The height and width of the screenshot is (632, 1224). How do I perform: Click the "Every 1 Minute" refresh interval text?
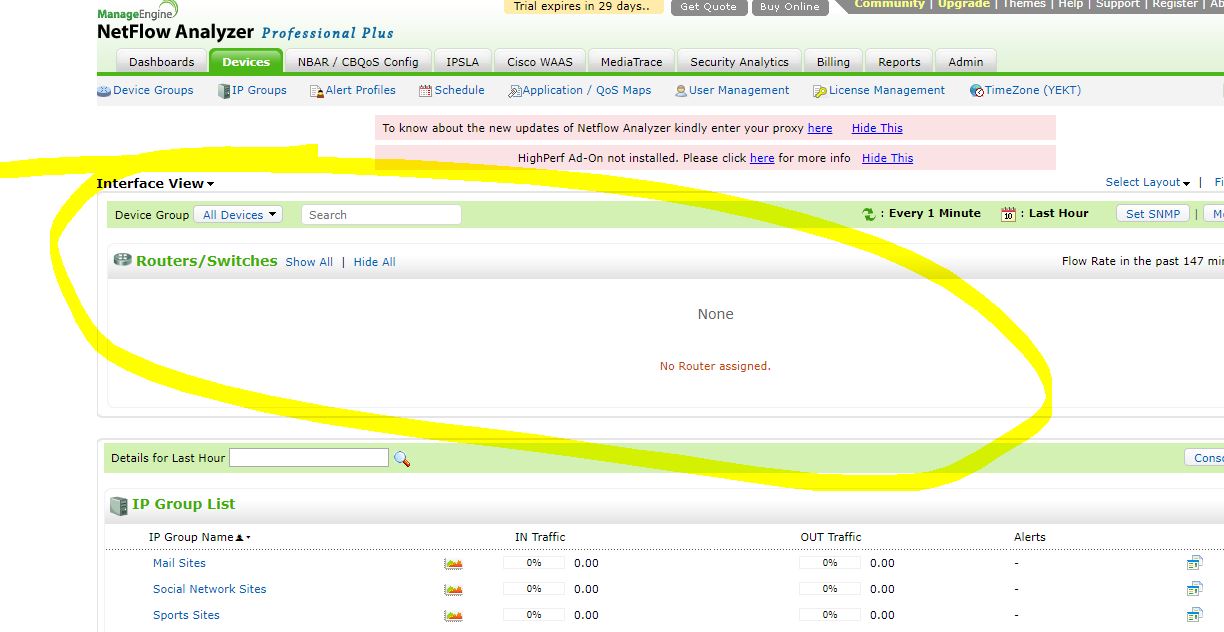[x=935, y=214]
